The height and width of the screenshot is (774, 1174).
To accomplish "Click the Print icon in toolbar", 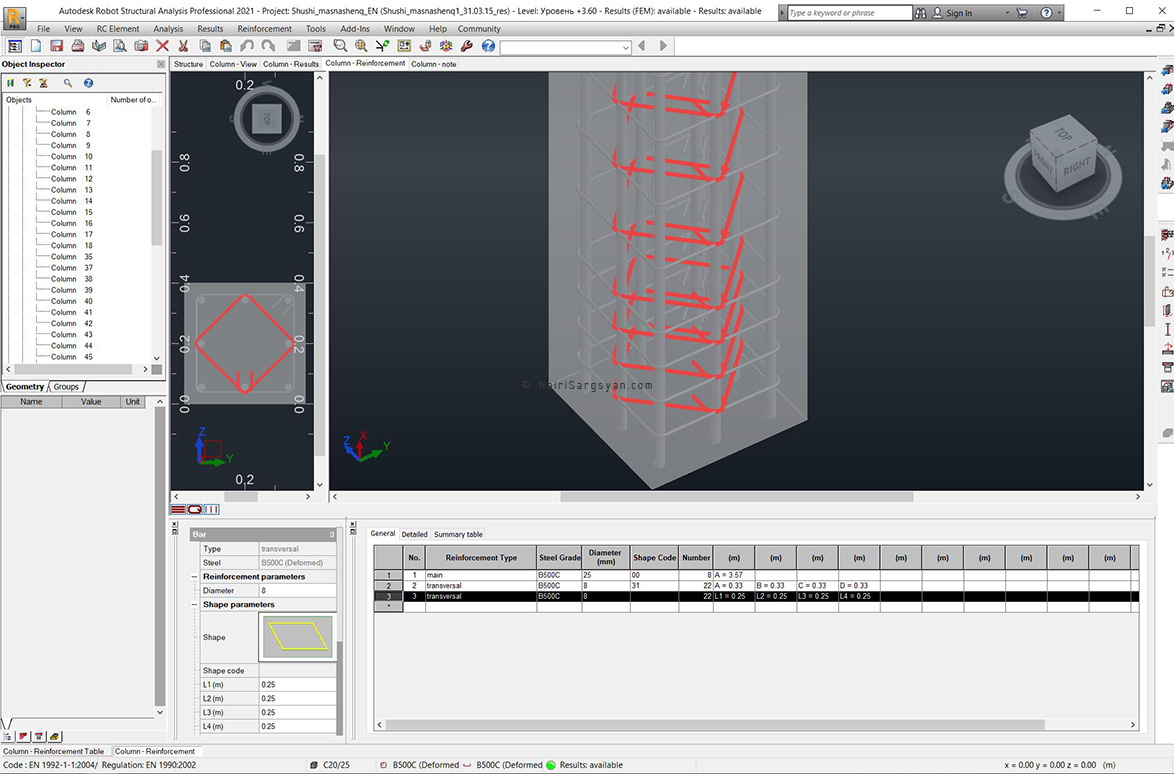I will 77,46.
